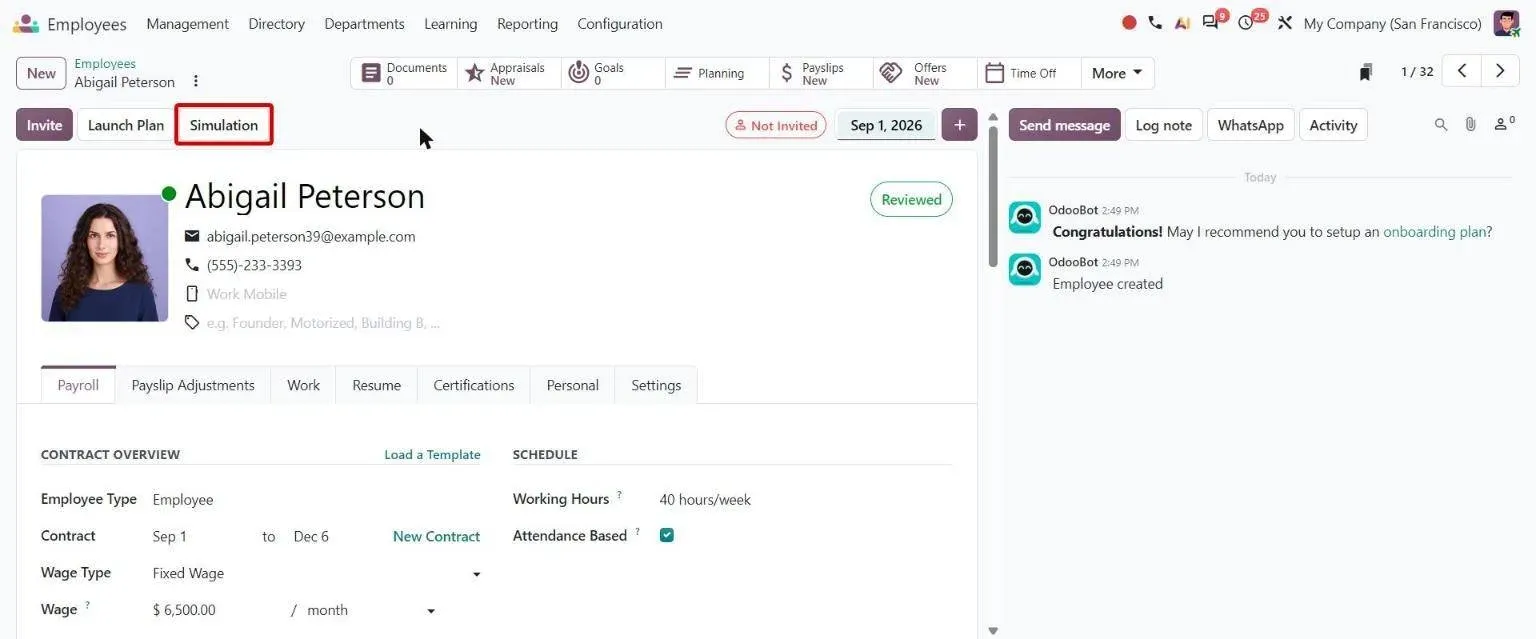Toggle the Attendance Based checkbox
1536x639 pixels.
pyautogui.click(x=667, y=535)
